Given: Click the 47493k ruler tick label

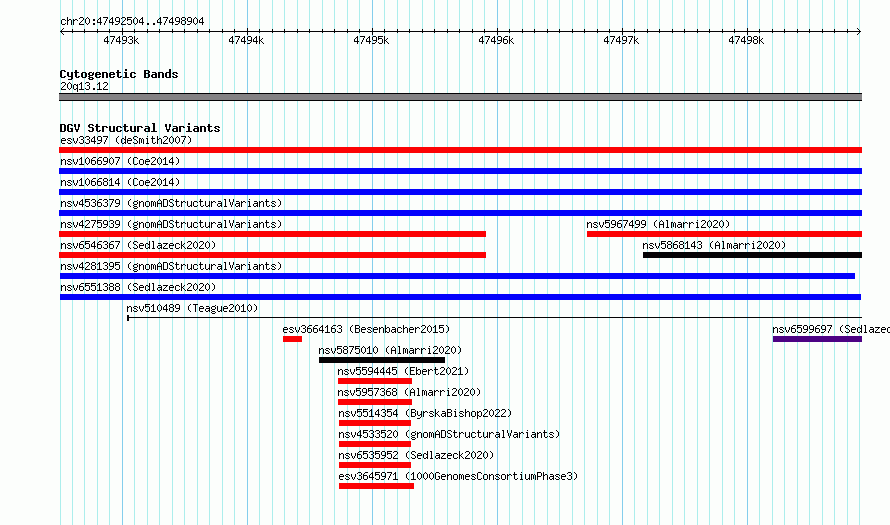Looking at the screenshot, I should click(121, 40).
